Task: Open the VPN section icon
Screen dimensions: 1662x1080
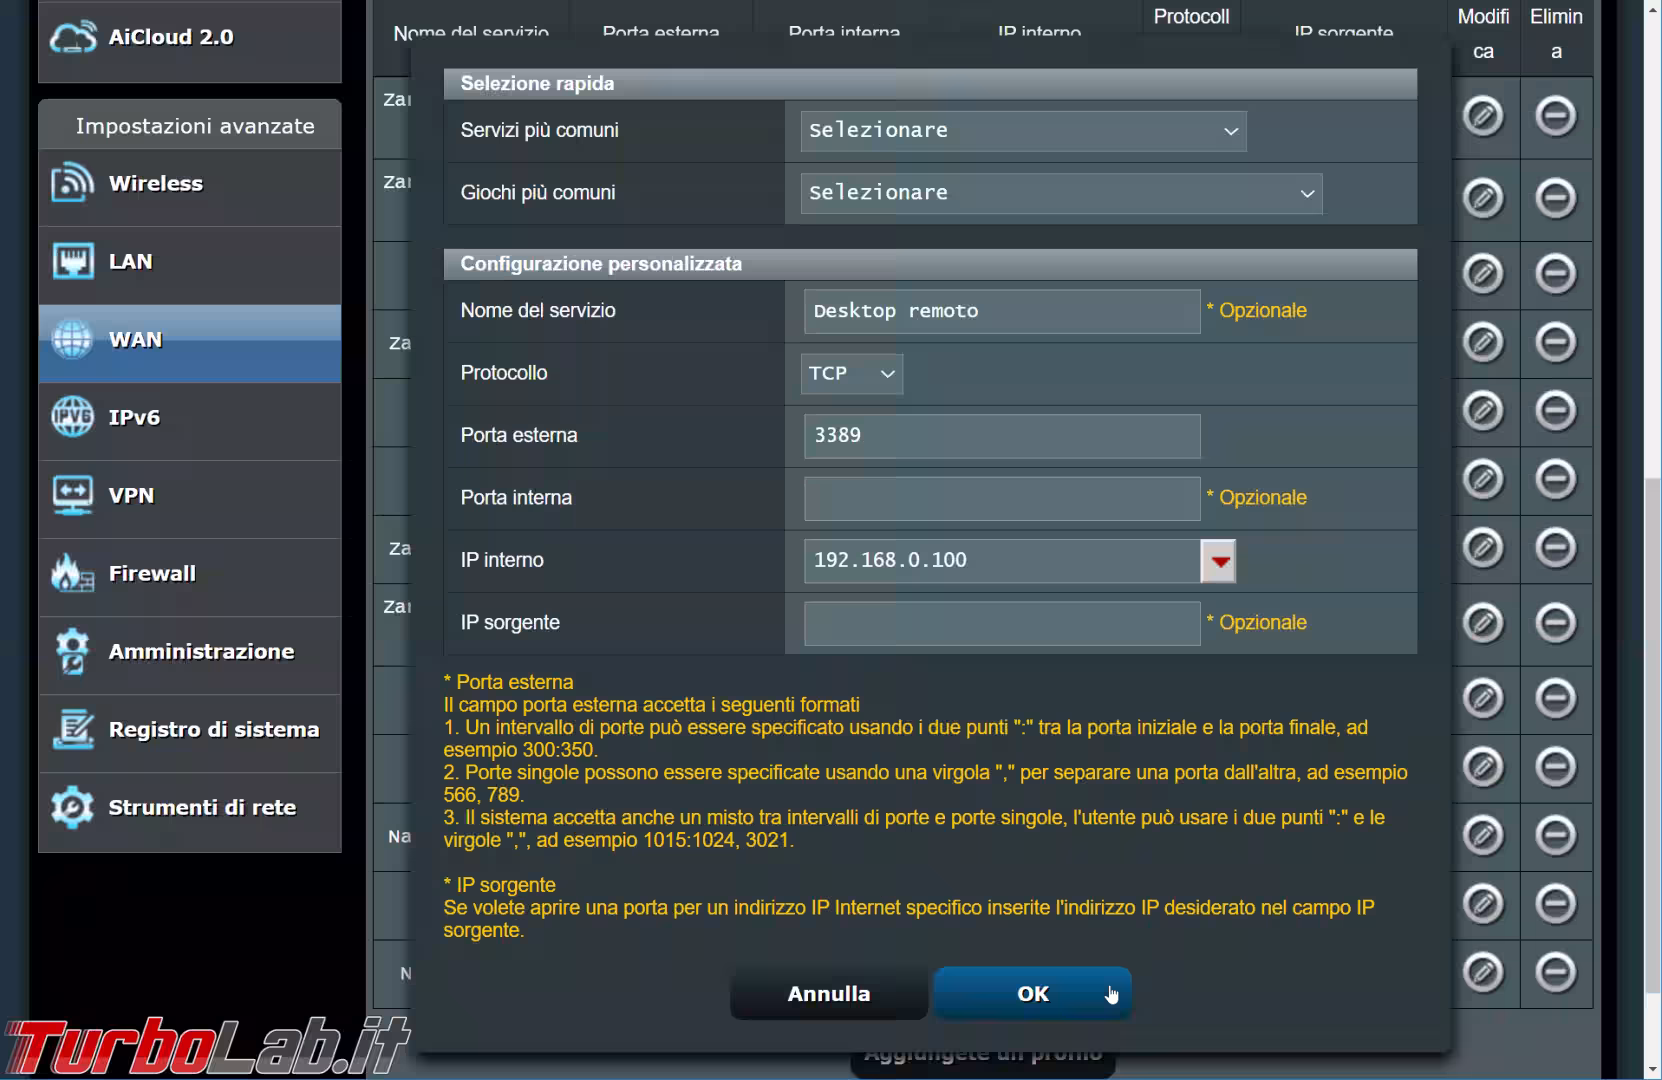Action: (72, 495)
